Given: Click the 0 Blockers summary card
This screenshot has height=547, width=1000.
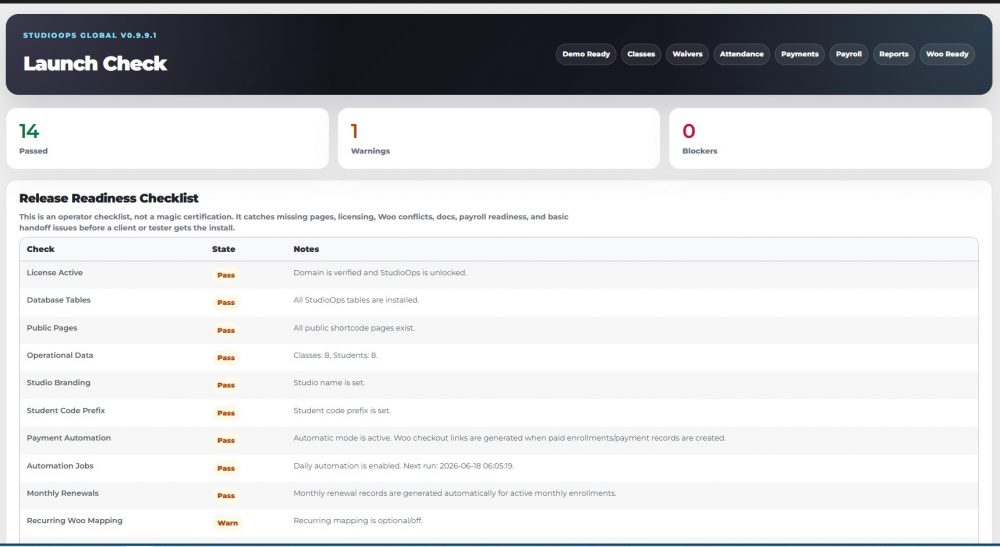Looking at the screenshot, I should coord(830,138).
